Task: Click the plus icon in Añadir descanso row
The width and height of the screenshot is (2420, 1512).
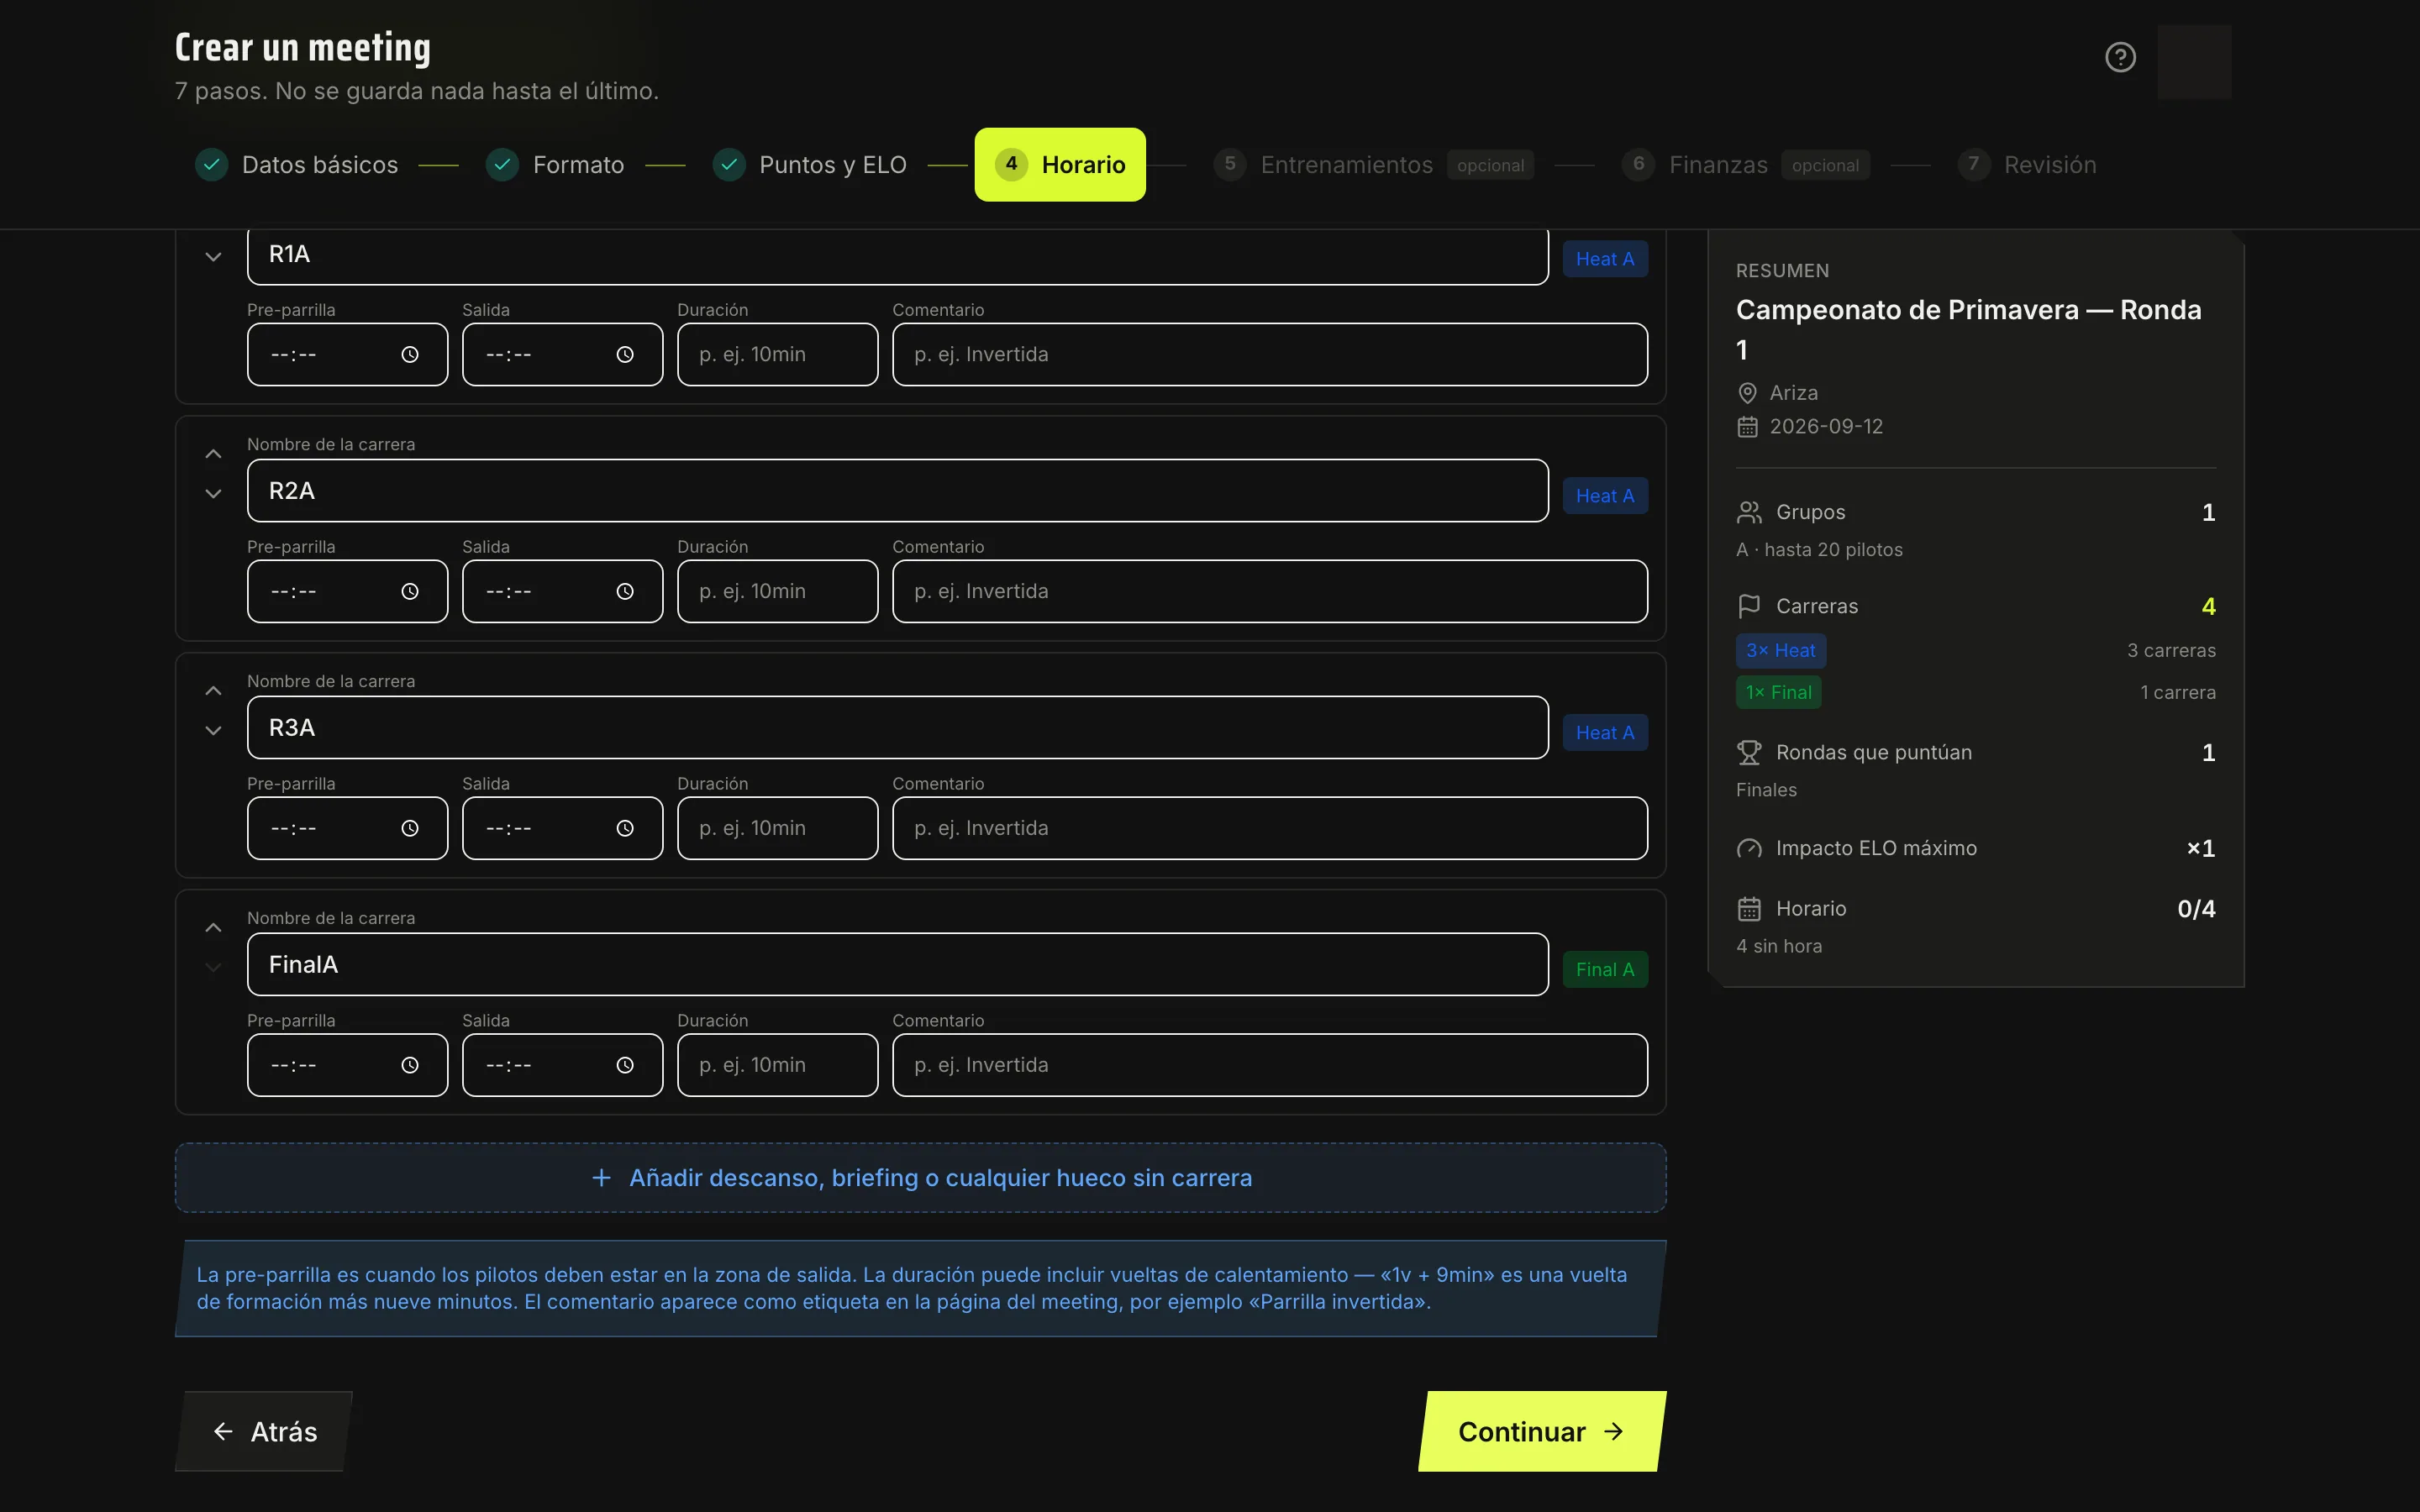Action: tap(601, 1178)
